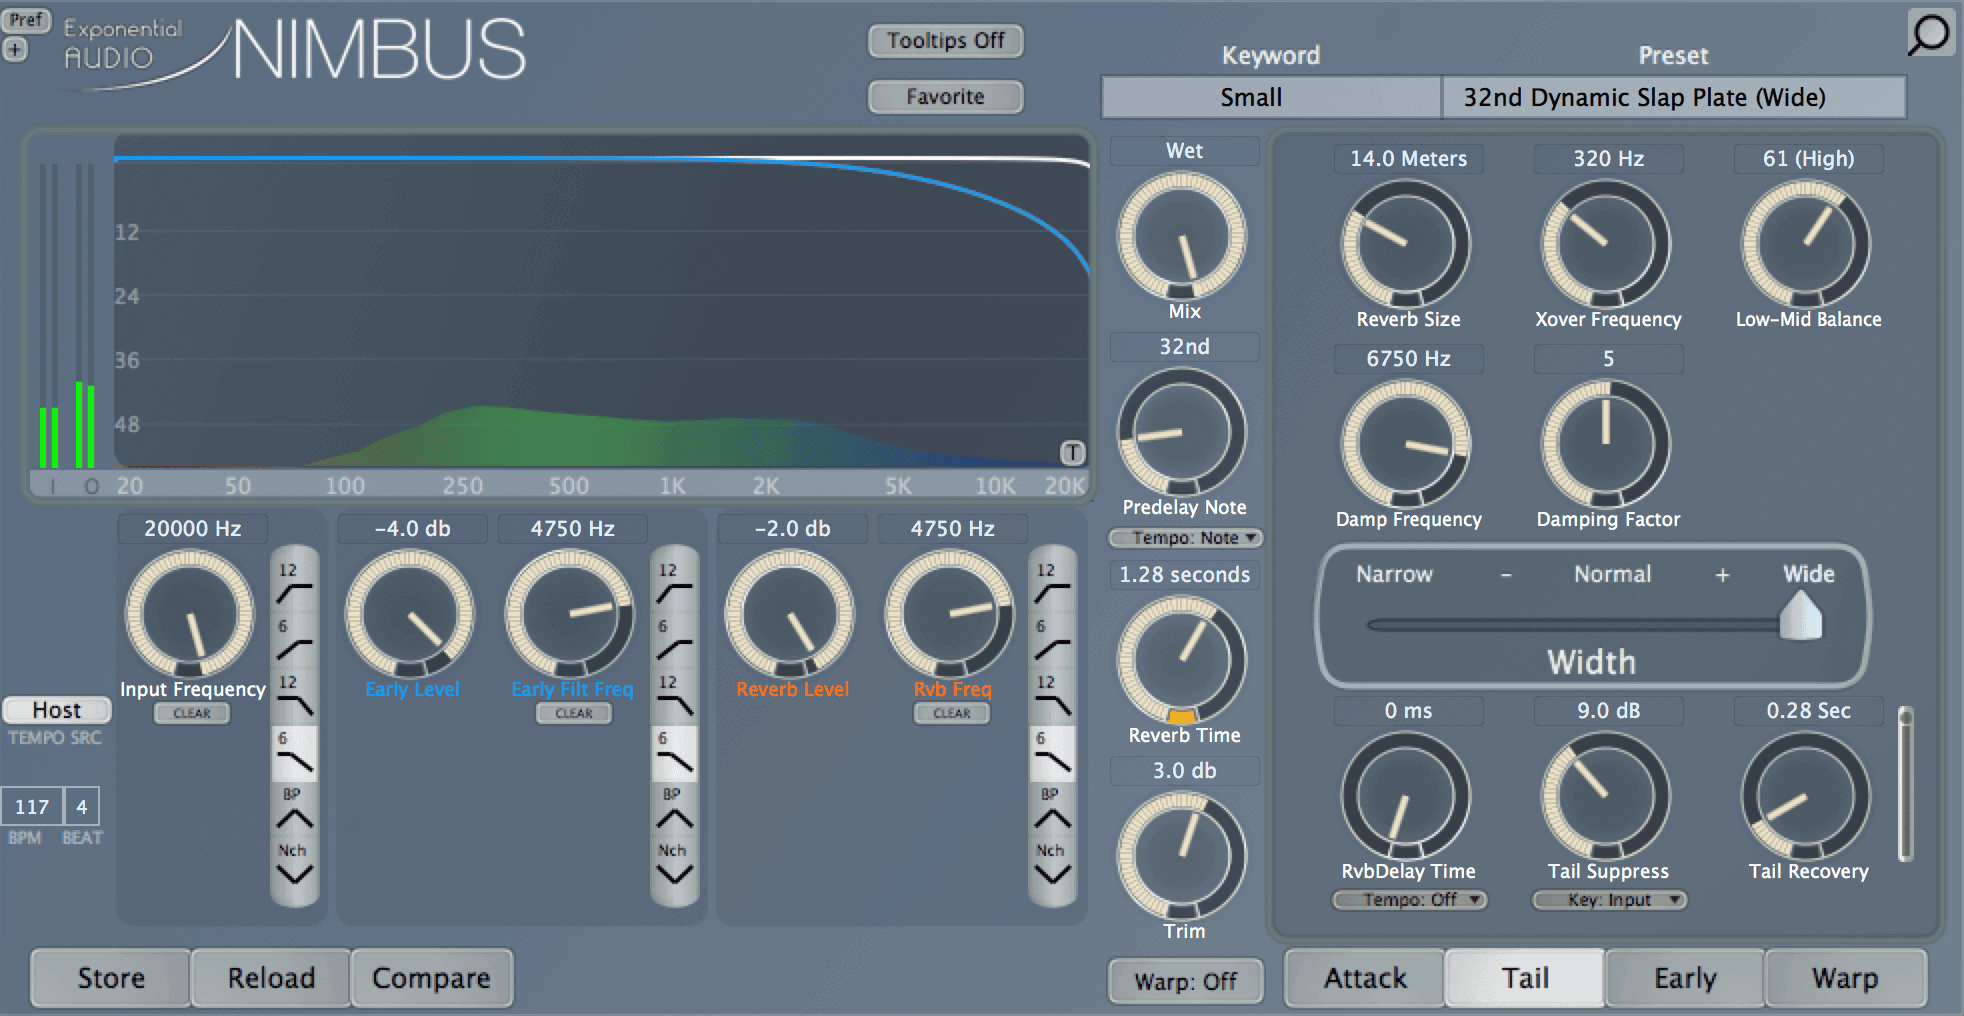This screenshot has height=1016, width=1964.
Task: Click the vertical scrollbar beside Tail Recovery
Action: [x=1906, y=783]
